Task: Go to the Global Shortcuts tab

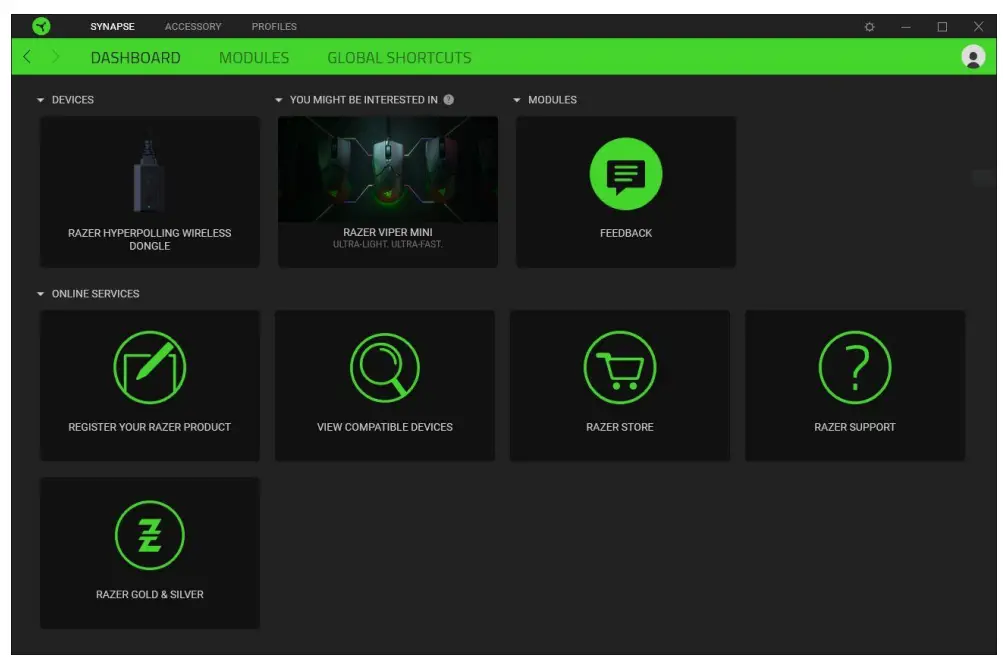Action: (399, 58)
